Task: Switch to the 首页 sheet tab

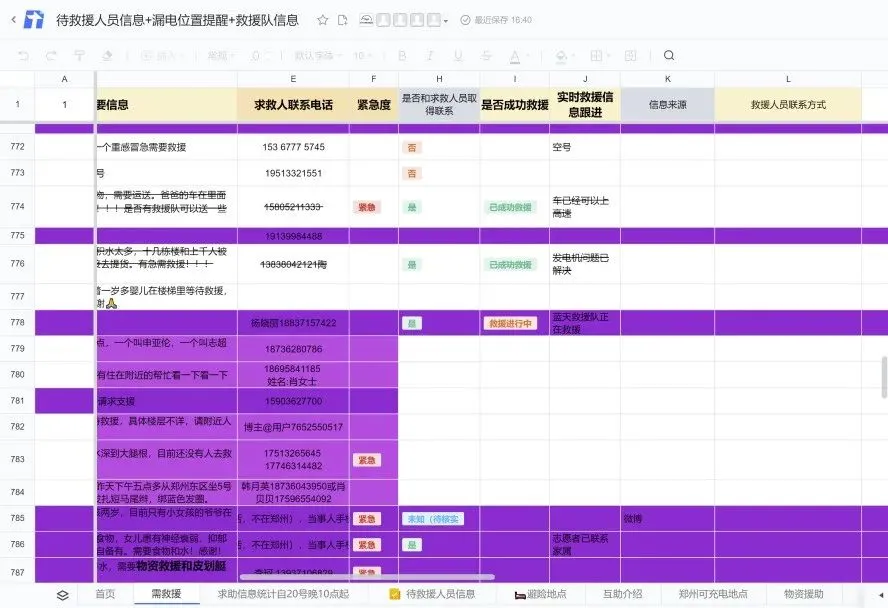Action: pos(105,594)
